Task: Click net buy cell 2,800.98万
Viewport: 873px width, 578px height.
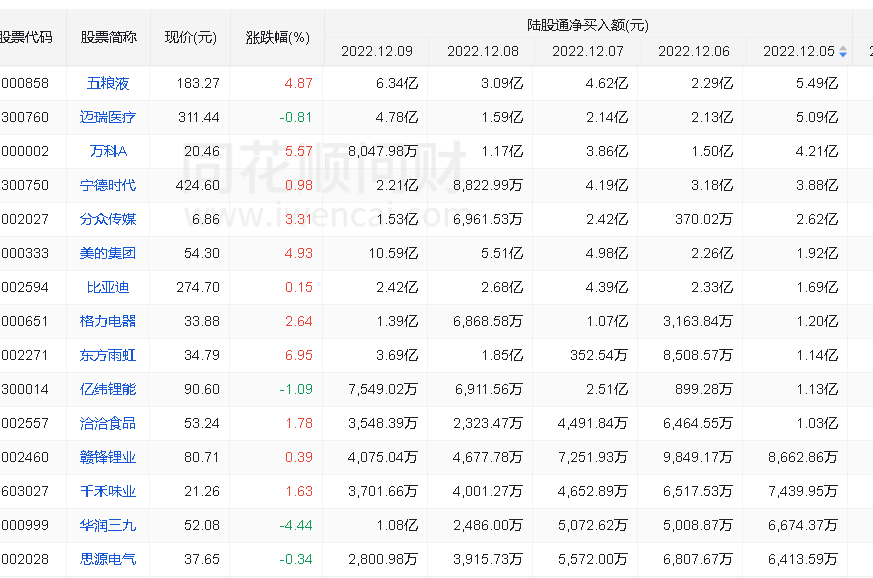Action: (x=383, y=559)
